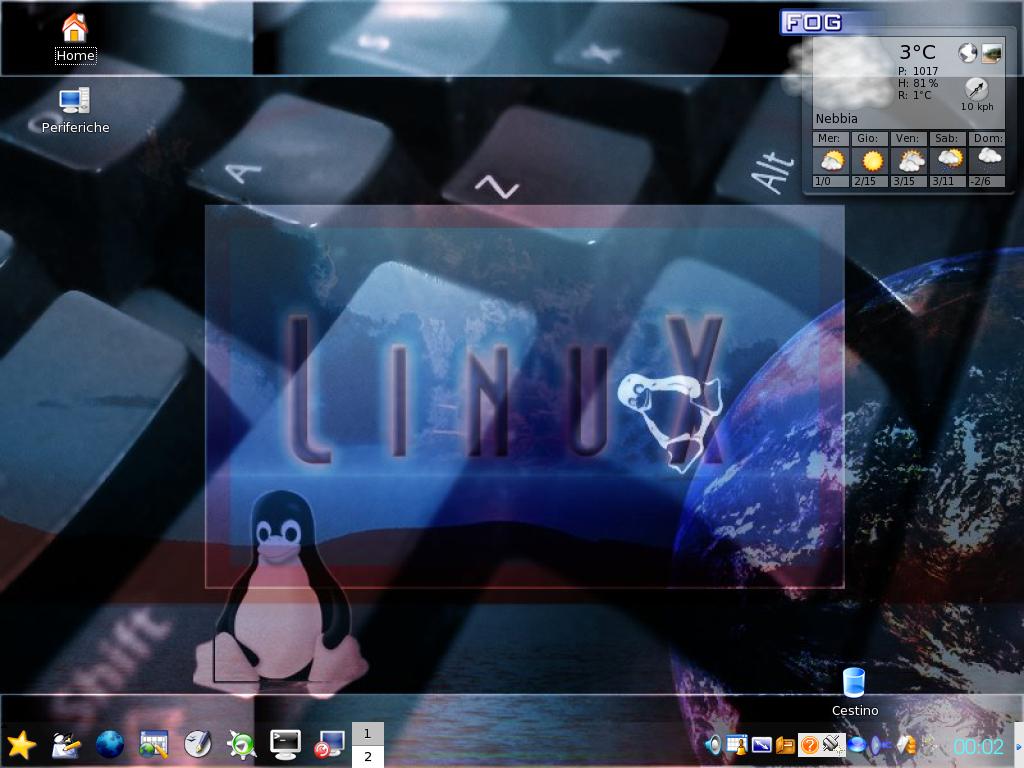Screen dimensions: 1024x768
Task: Open the calendar reminder bell tray icon
Action: coord(737,744)
